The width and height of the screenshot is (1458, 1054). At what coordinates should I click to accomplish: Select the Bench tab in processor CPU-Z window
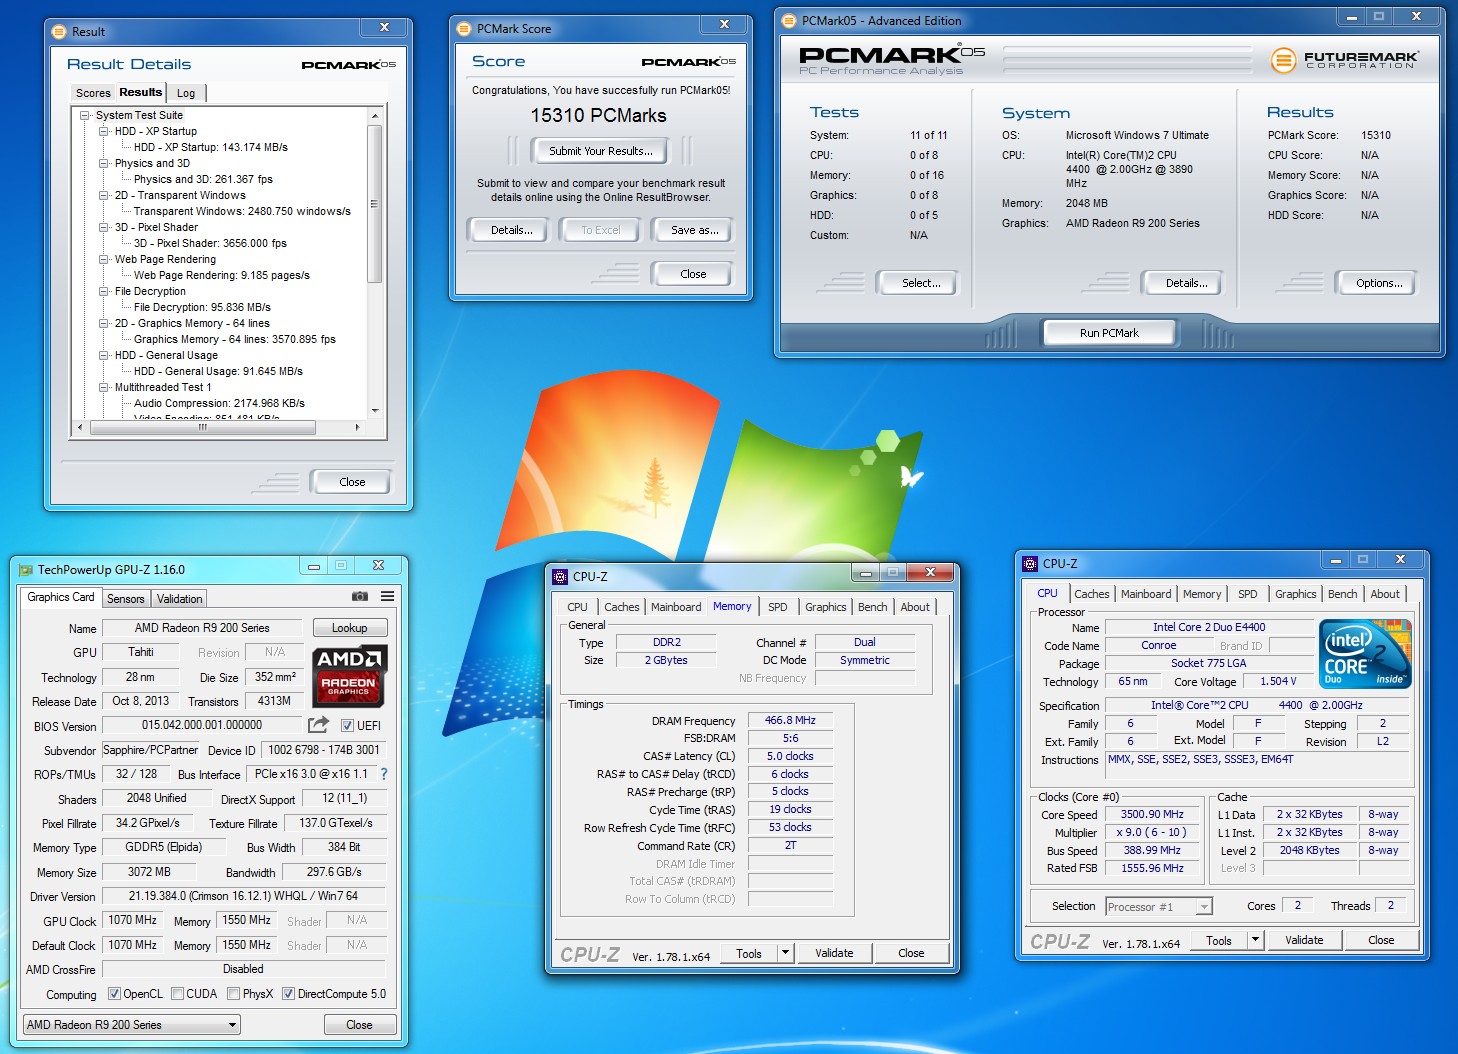coord(1342,594)
